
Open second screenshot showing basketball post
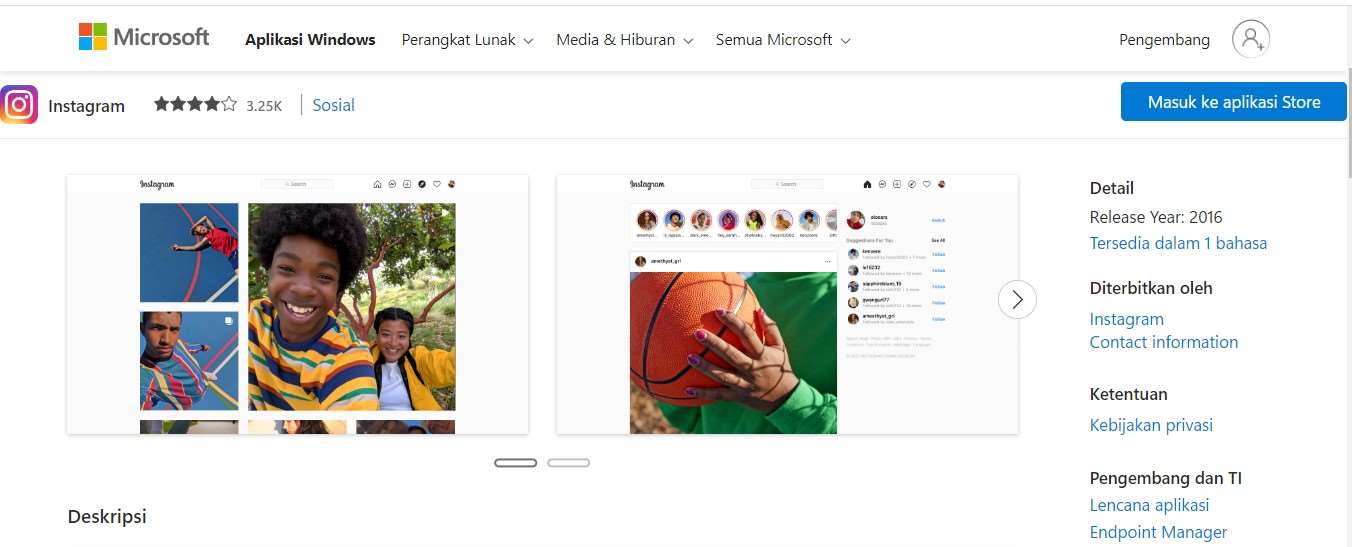tap(787, 304)
